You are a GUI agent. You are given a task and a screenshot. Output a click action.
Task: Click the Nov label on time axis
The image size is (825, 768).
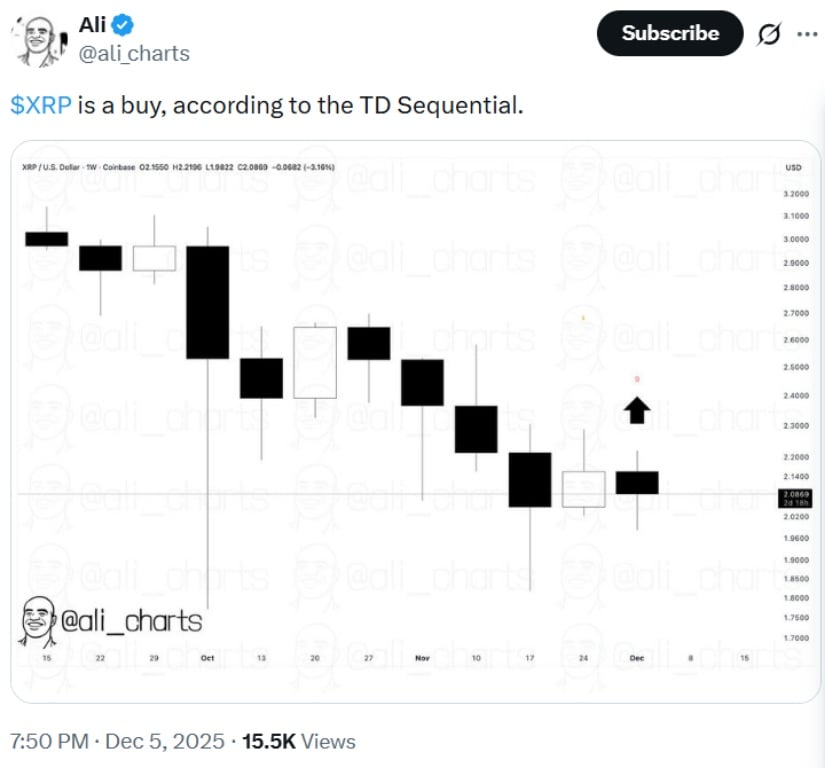(421, 658)
